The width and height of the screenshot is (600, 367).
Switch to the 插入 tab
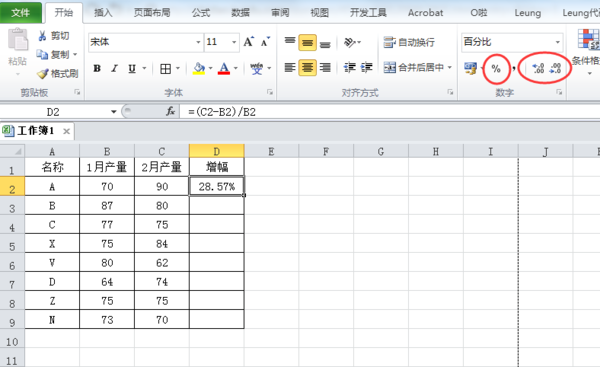(103, 13)
